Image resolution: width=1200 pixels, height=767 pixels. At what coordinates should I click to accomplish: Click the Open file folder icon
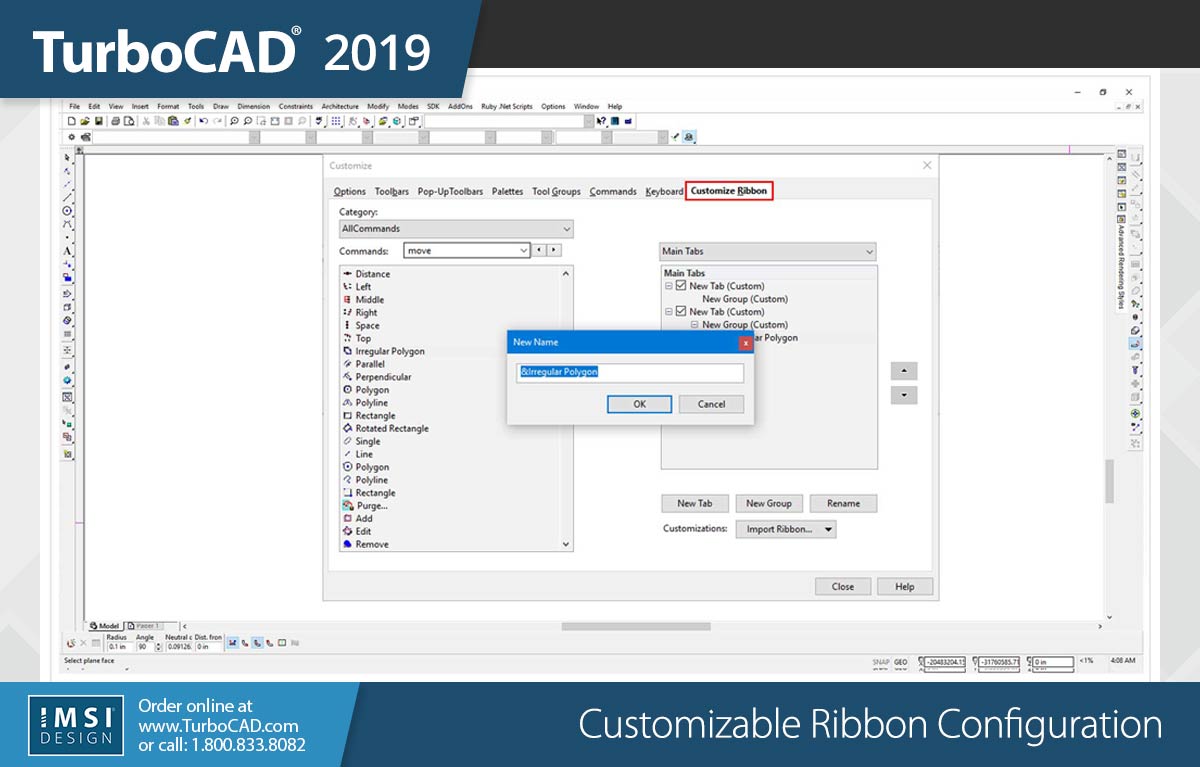[85, 121]
